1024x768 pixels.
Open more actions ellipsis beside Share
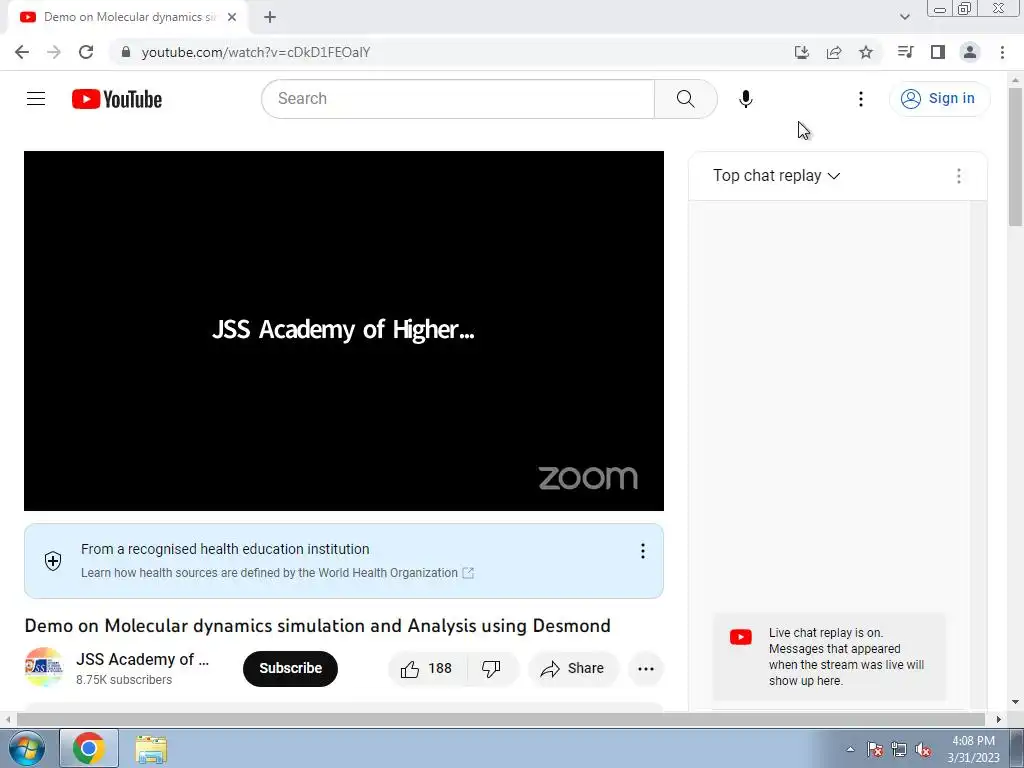[645, 668]
